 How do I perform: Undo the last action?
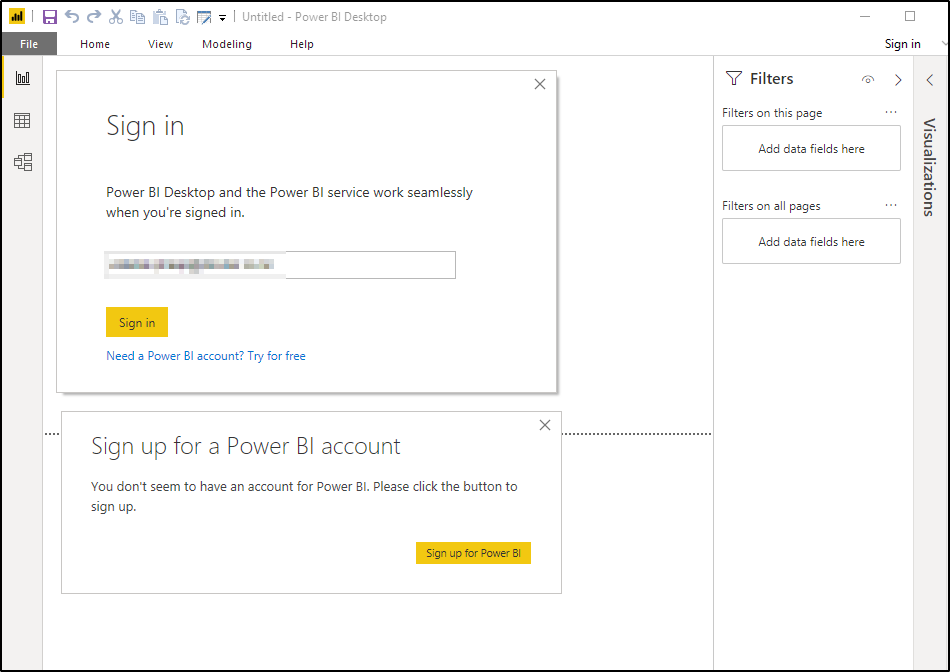pos(72,16)
